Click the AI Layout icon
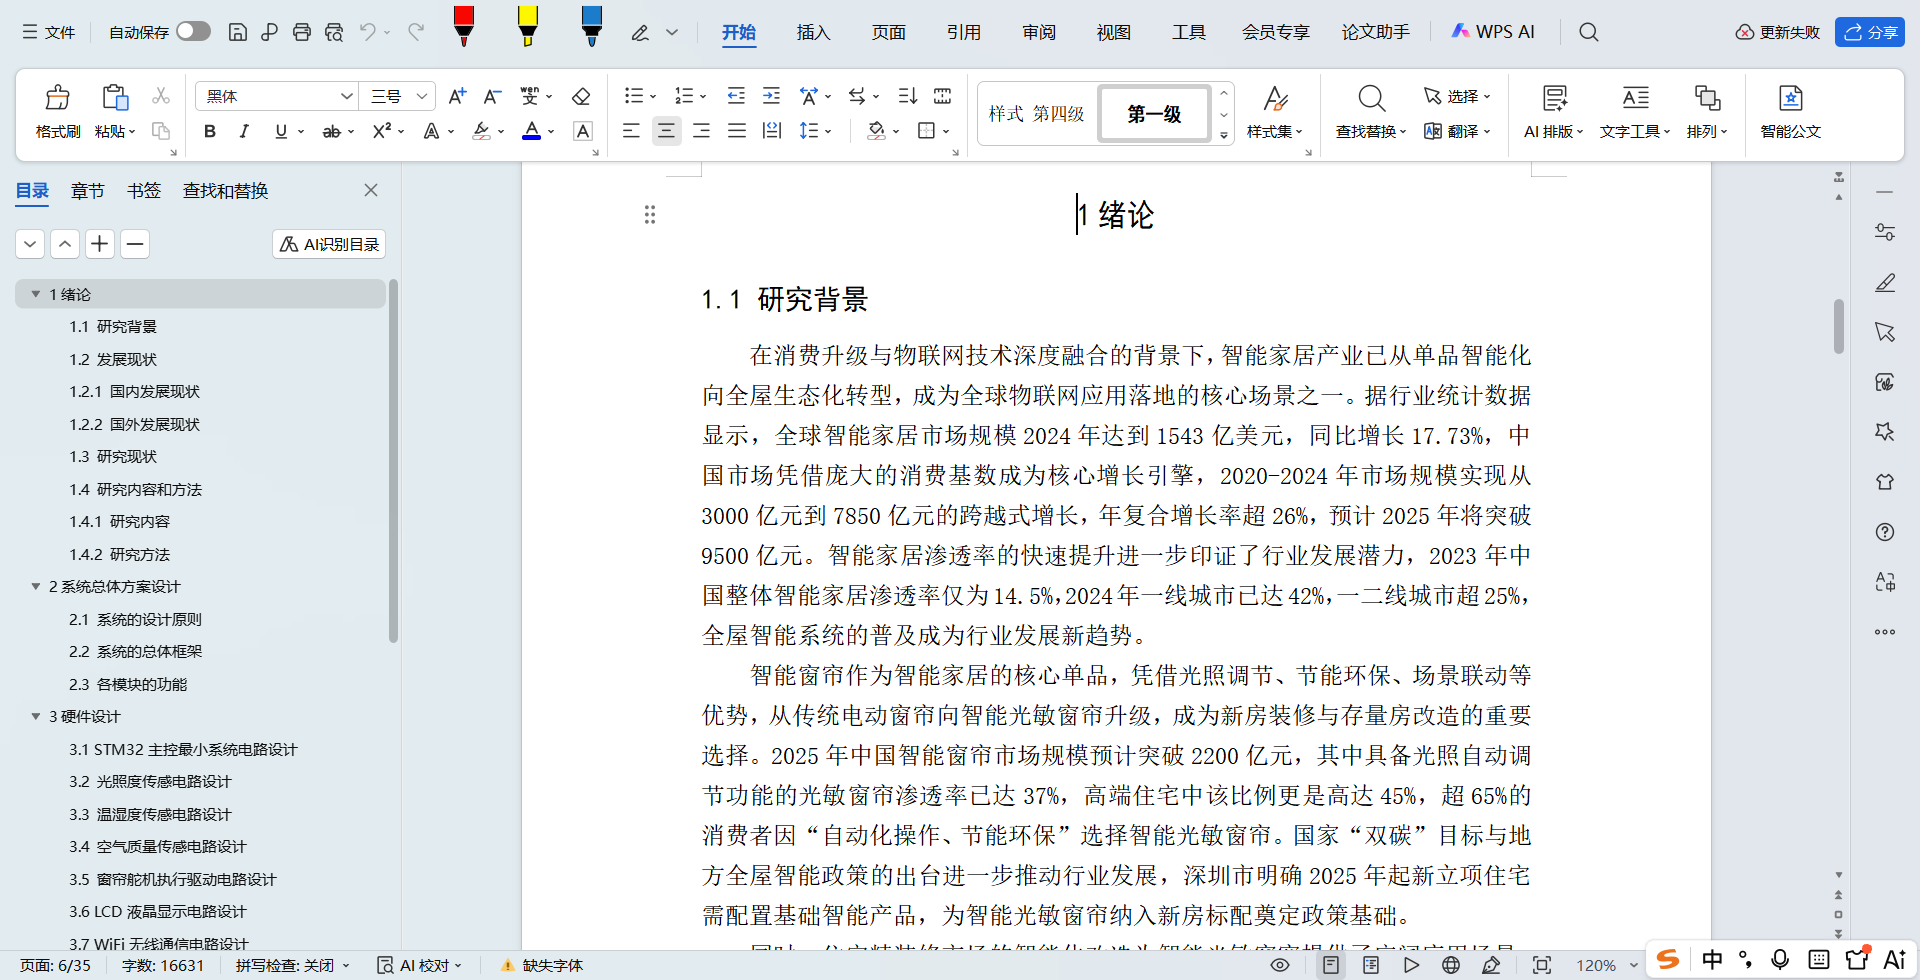The image size is (1920, 980). click(x=1554, y=98)
